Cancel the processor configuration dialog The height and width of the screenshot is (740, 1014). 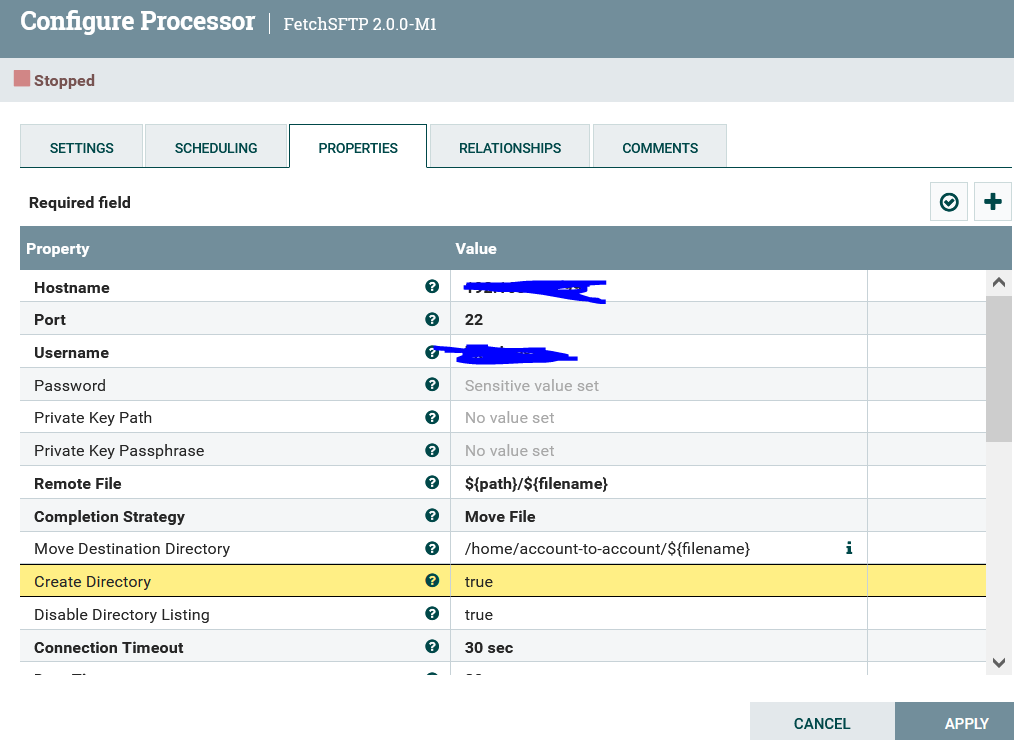point(821,723)
